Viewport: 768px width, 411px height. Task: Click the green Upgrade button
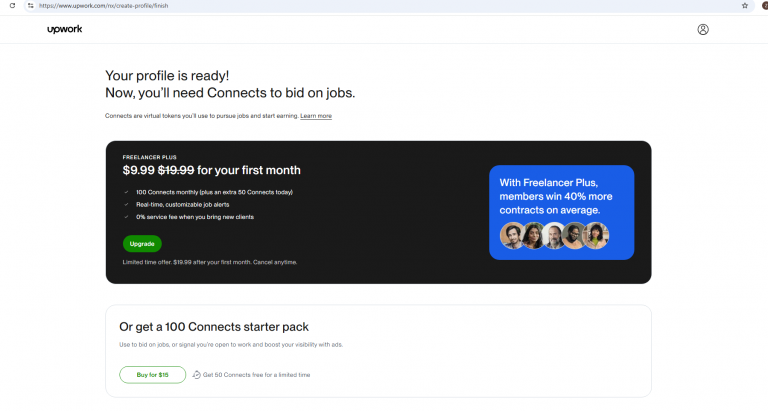click(x=142, y=243)
